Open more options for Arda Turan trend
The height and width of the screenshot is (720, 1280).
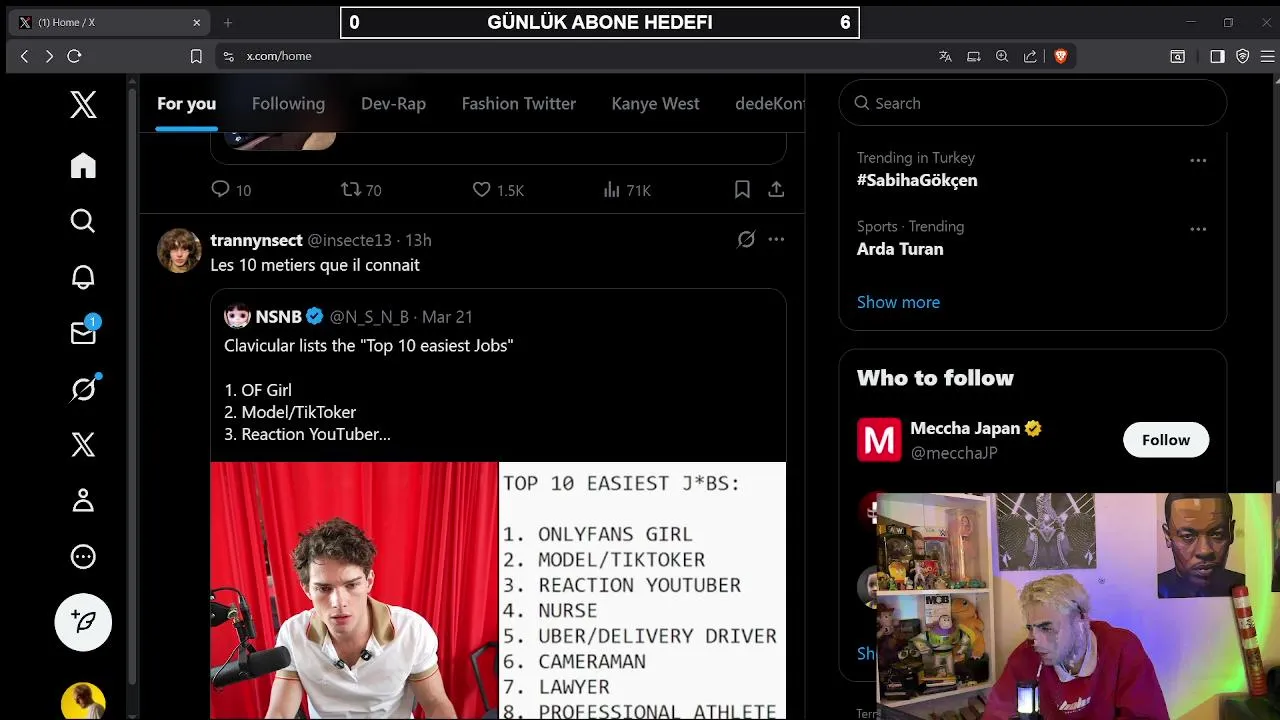(x=1198, y=229)
